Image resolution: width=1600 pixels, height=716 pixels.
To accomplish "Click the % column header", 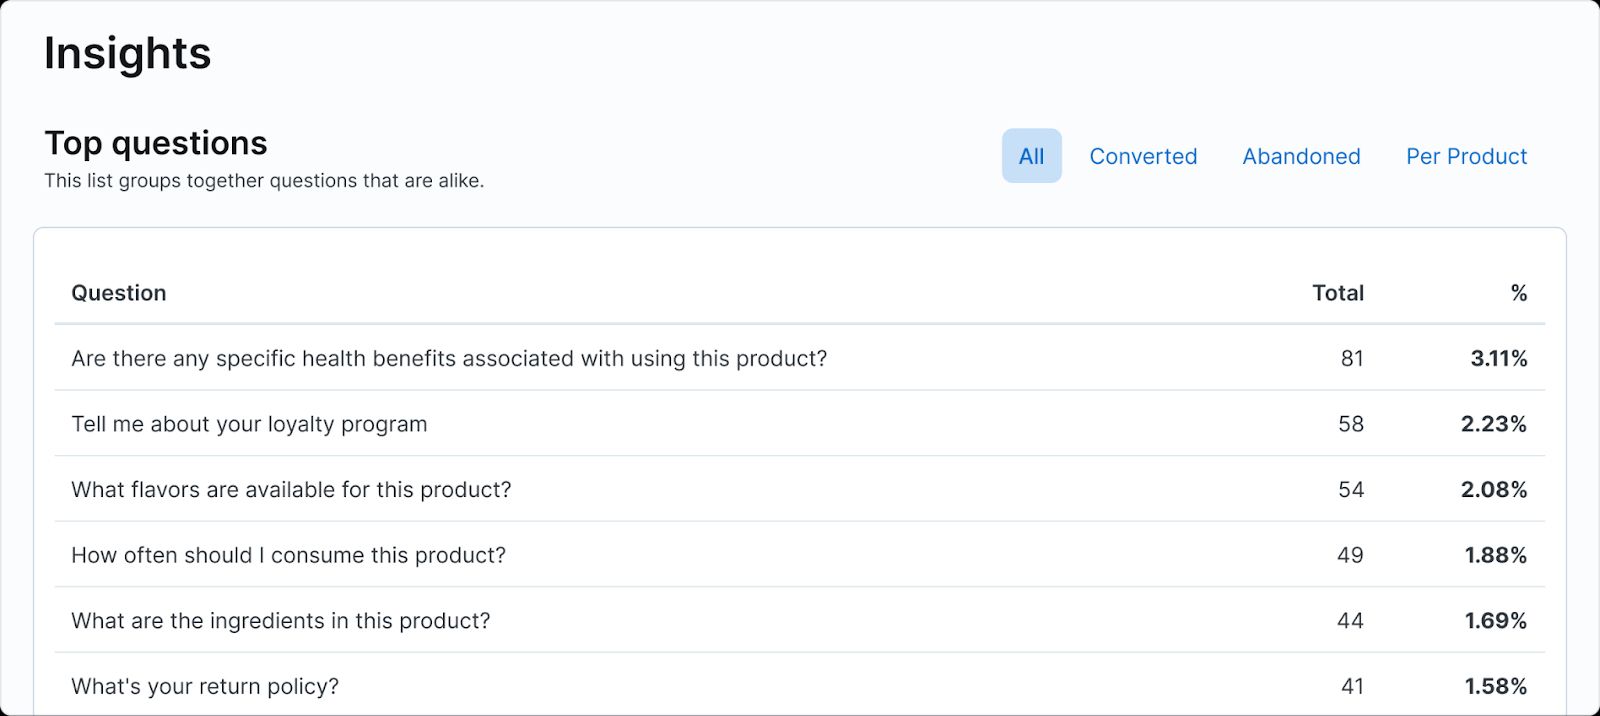I will coord(1518,293).
